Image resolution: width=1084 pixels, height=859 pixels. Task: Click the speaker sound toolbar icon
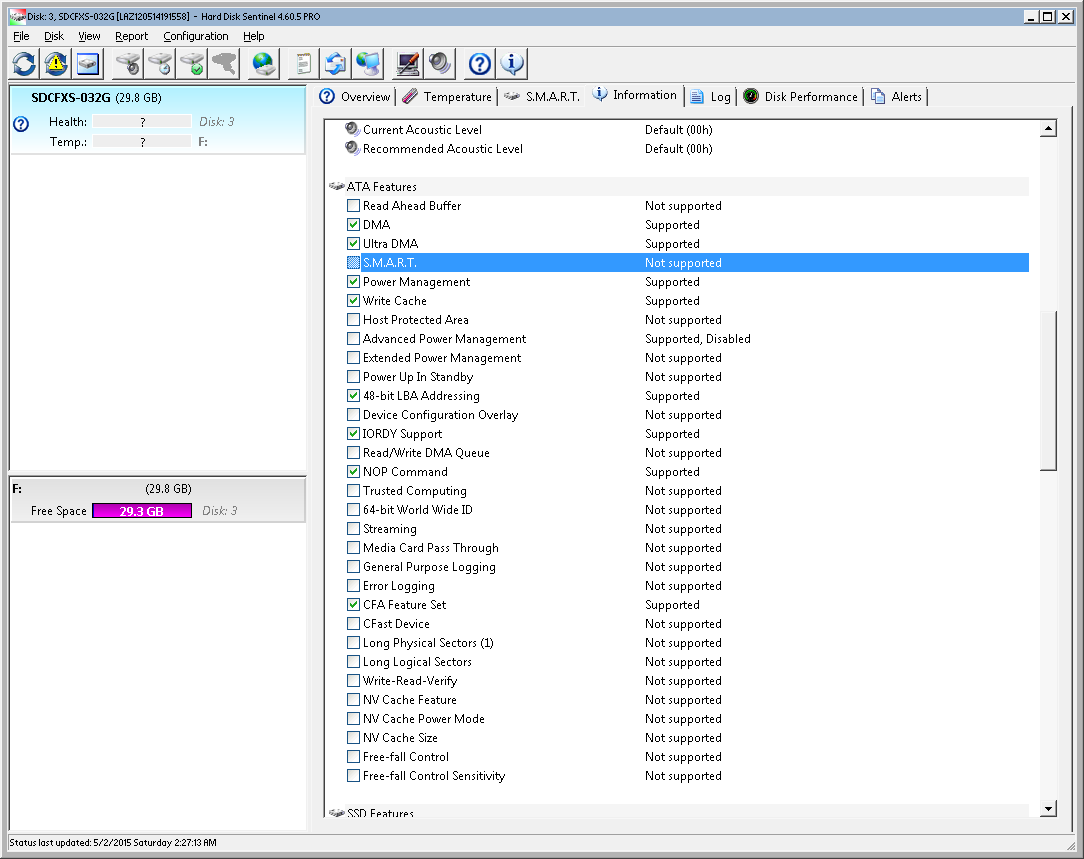[440, 64]
